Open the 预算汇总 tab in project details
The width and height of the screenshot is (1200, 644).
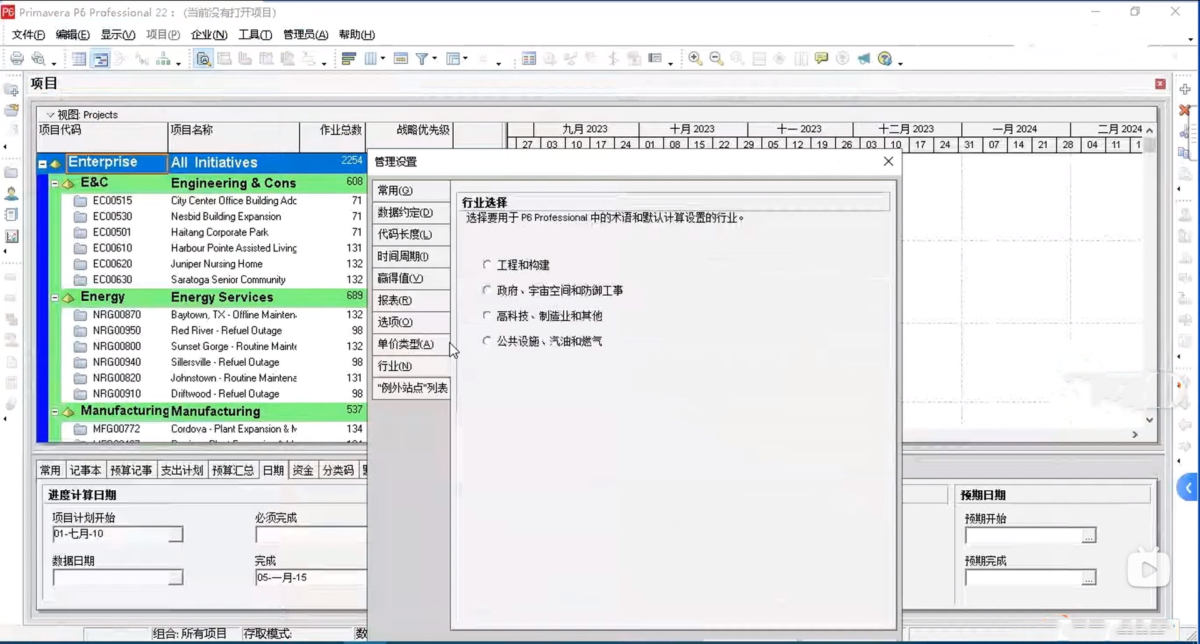click(x=233, y=470)
